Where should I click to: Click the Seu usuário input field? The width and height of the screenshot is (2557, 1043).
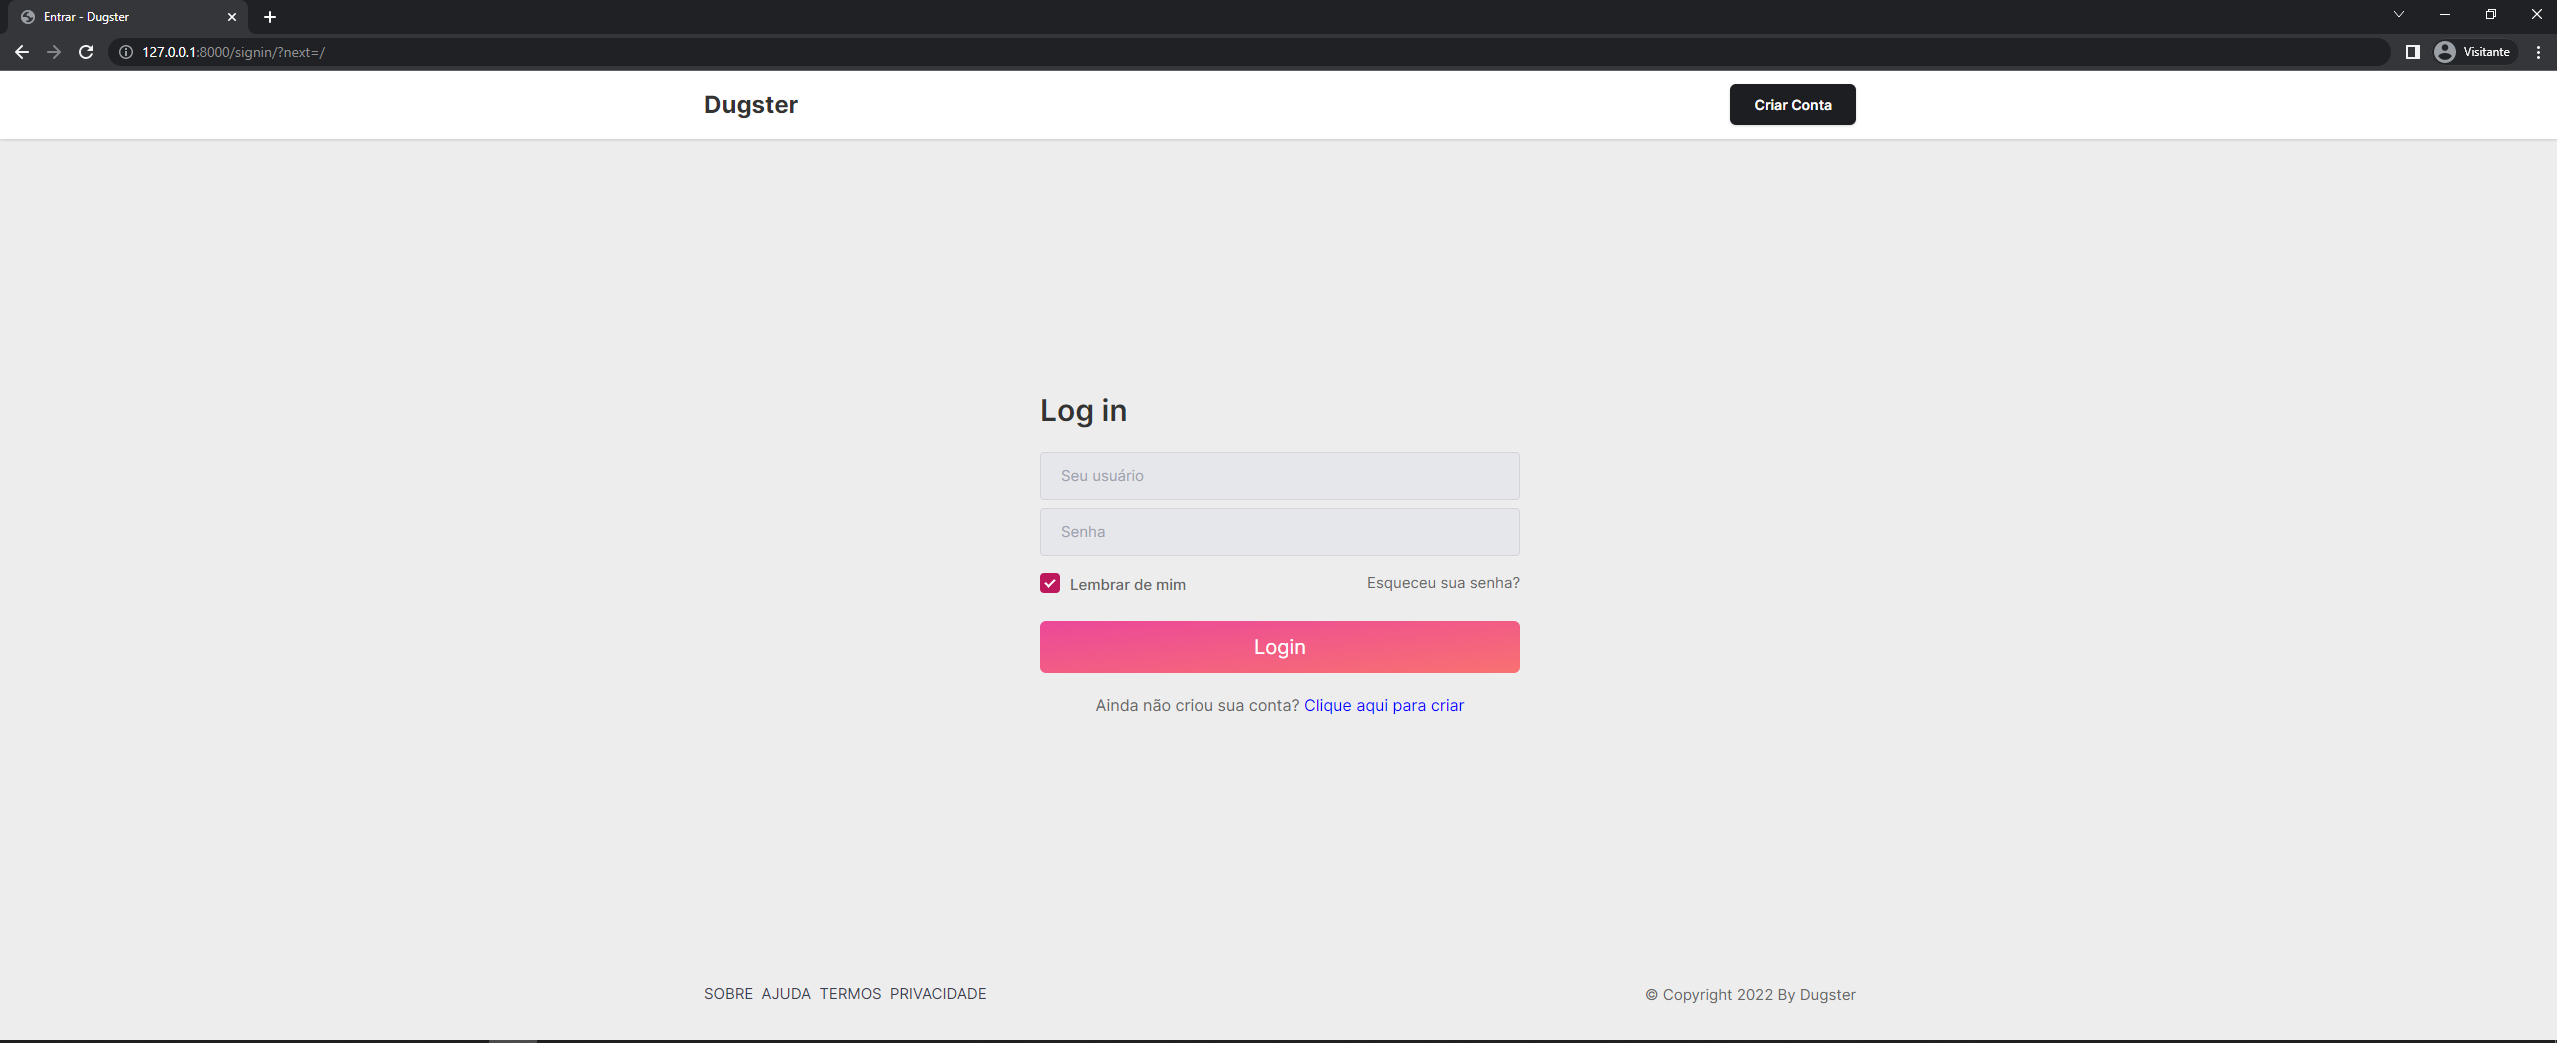coord(1279,475)
